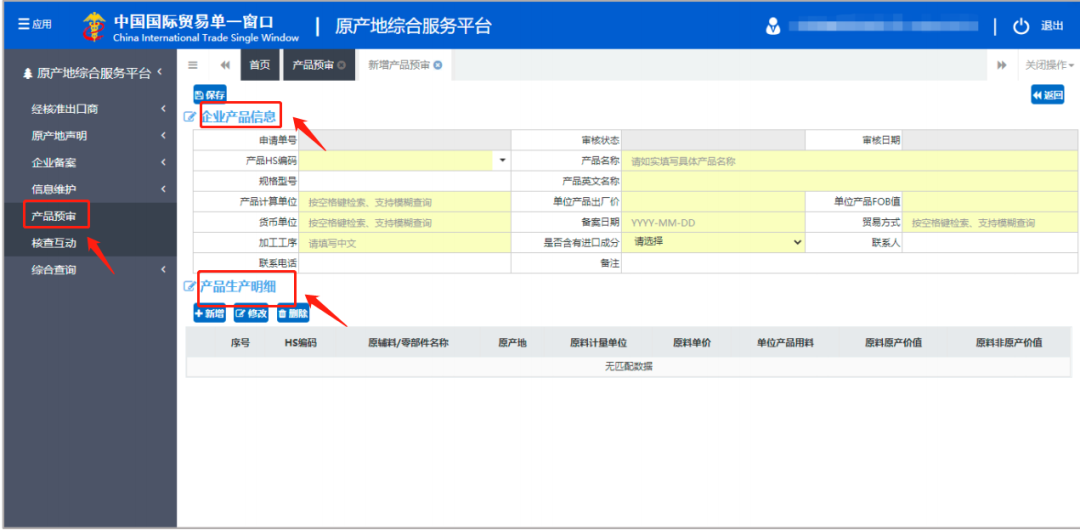Click into 联系电话 field
The height and width of the screenshot is (530, 1080).
(x=404, y=263)
